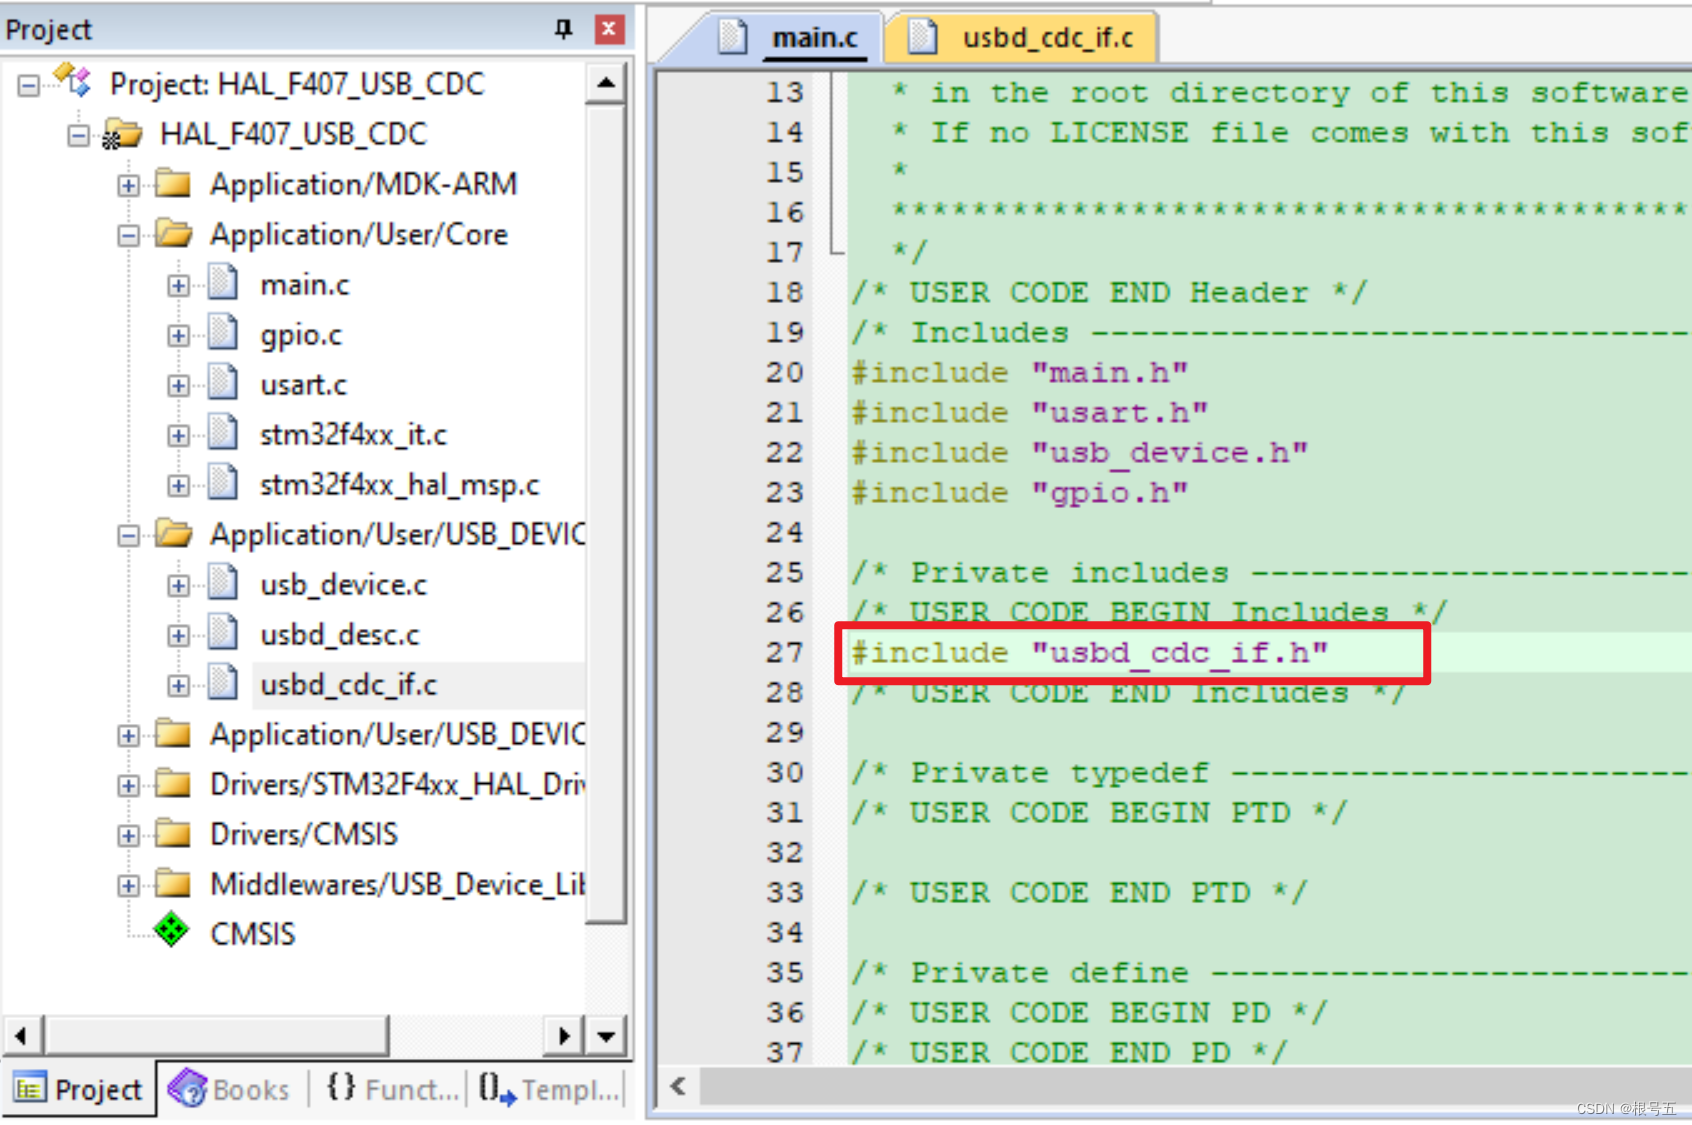Click line 22 include "usb_device.h"
This screenshot has height=1125, width=1692.
[1079, 453]
